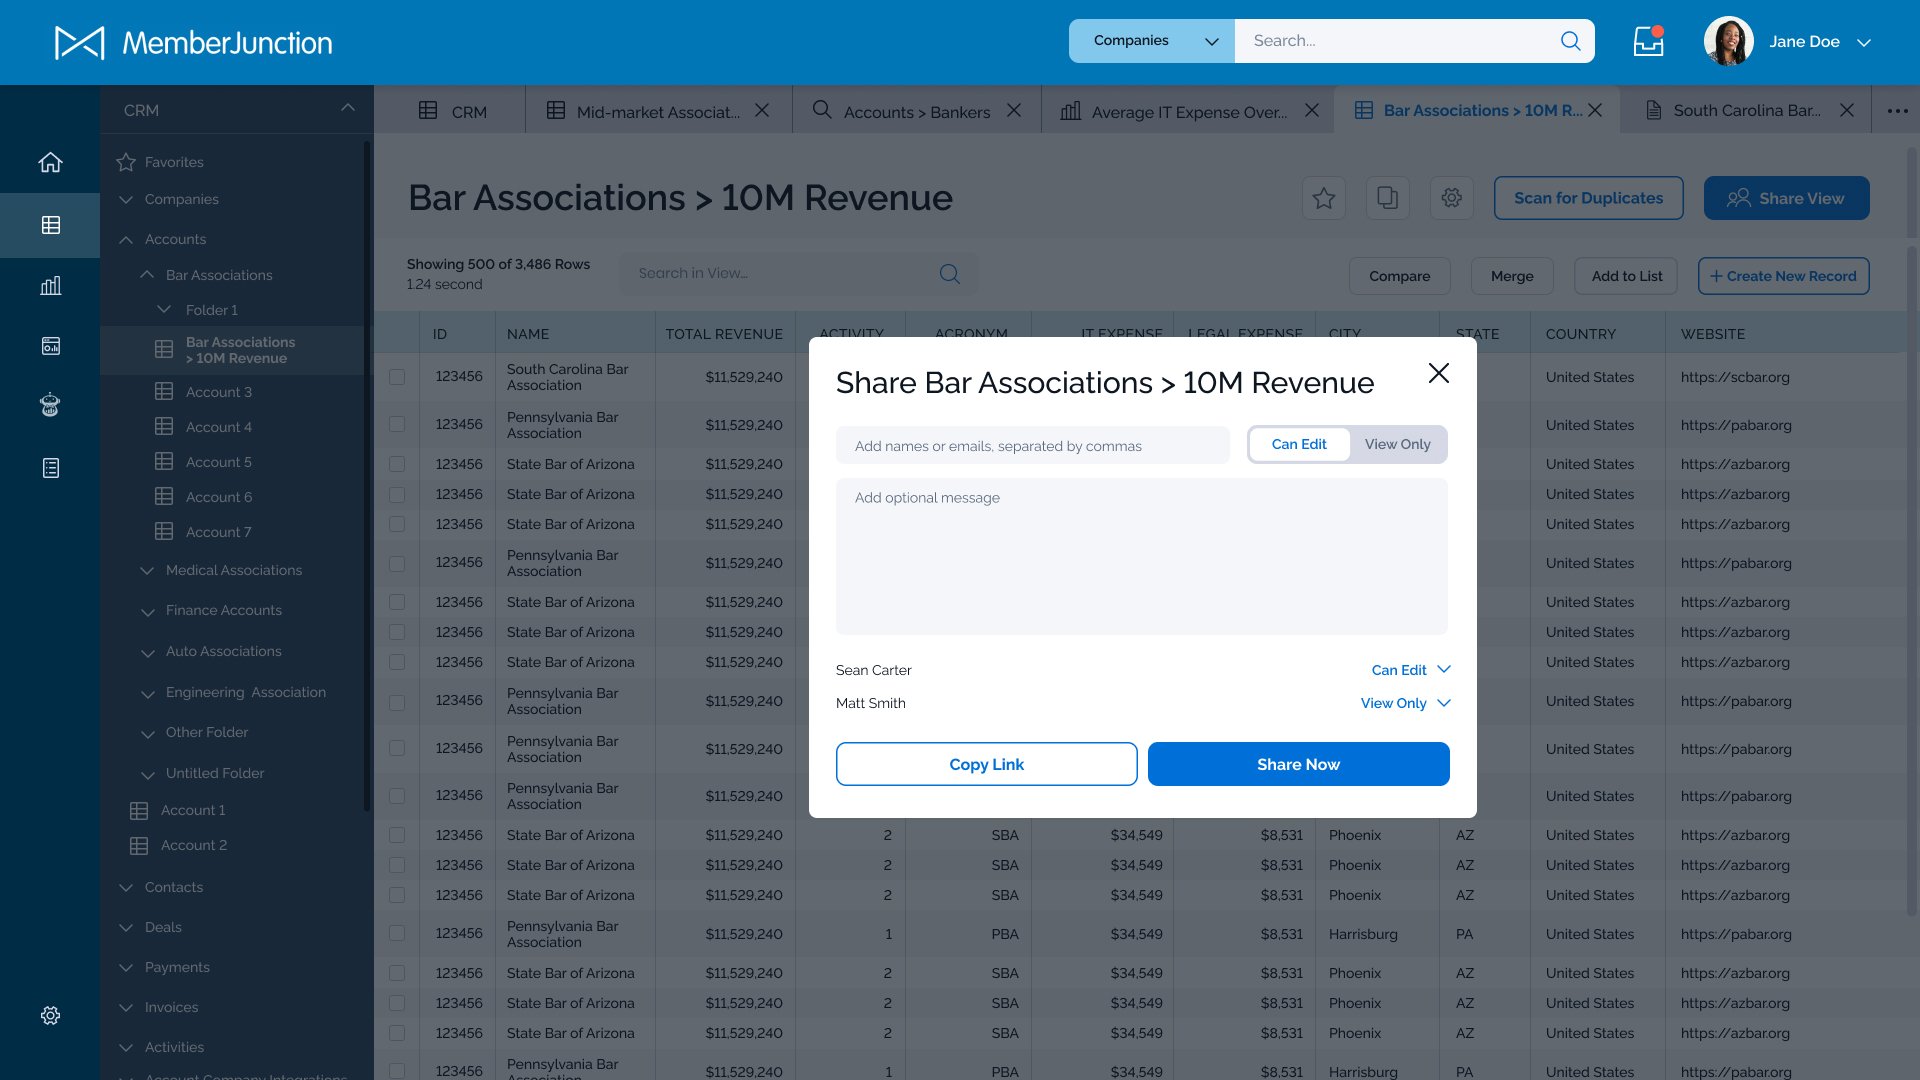Open the bar chart icon in left rail
This screenshot has height=1080, width=1920.
coord(50,286)
